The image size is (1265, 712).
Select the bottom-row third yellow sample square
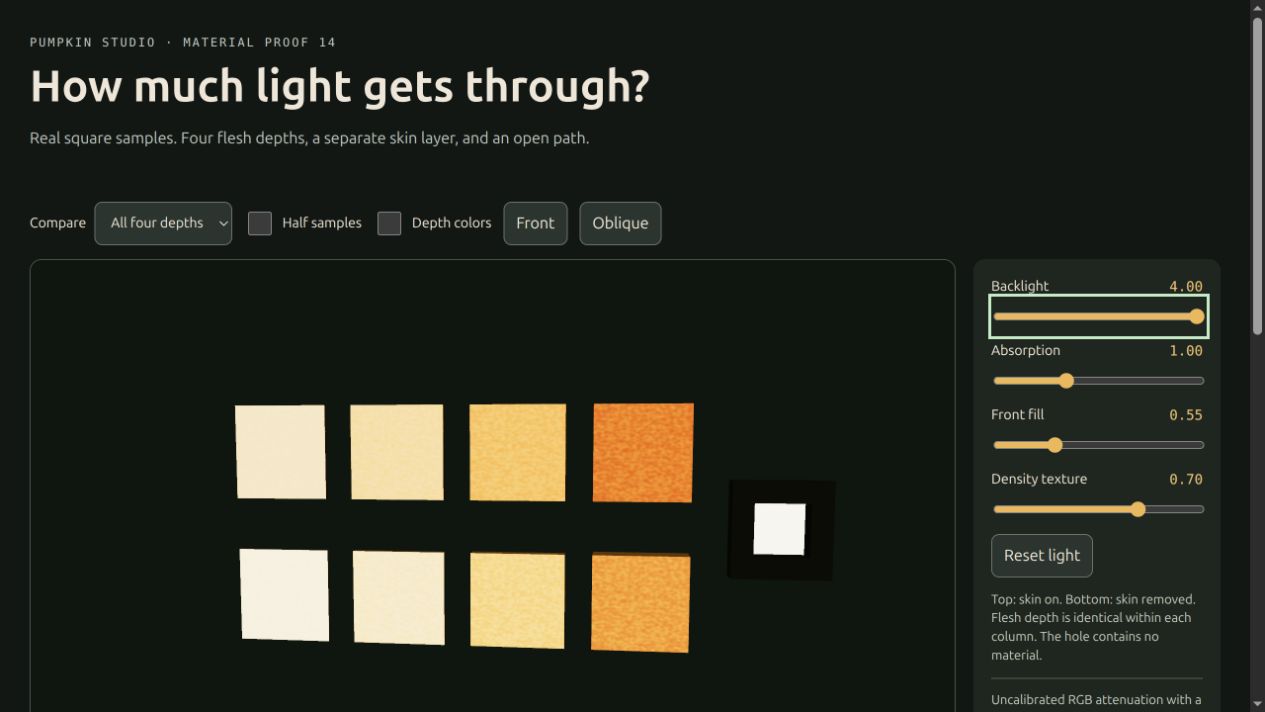click(517, 600)
